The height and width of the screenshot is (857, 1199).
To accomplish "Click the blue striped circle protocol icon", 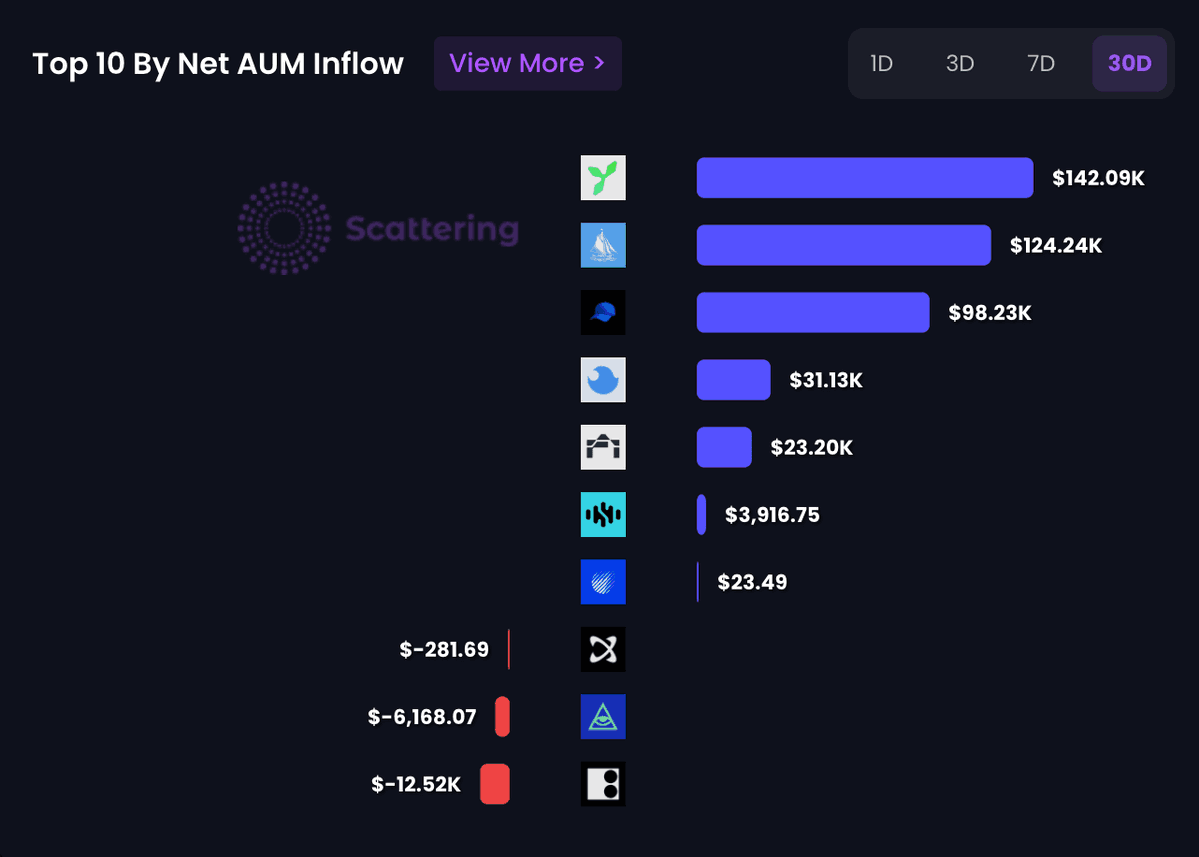I will pyautogui.click(x=603, y=582).
